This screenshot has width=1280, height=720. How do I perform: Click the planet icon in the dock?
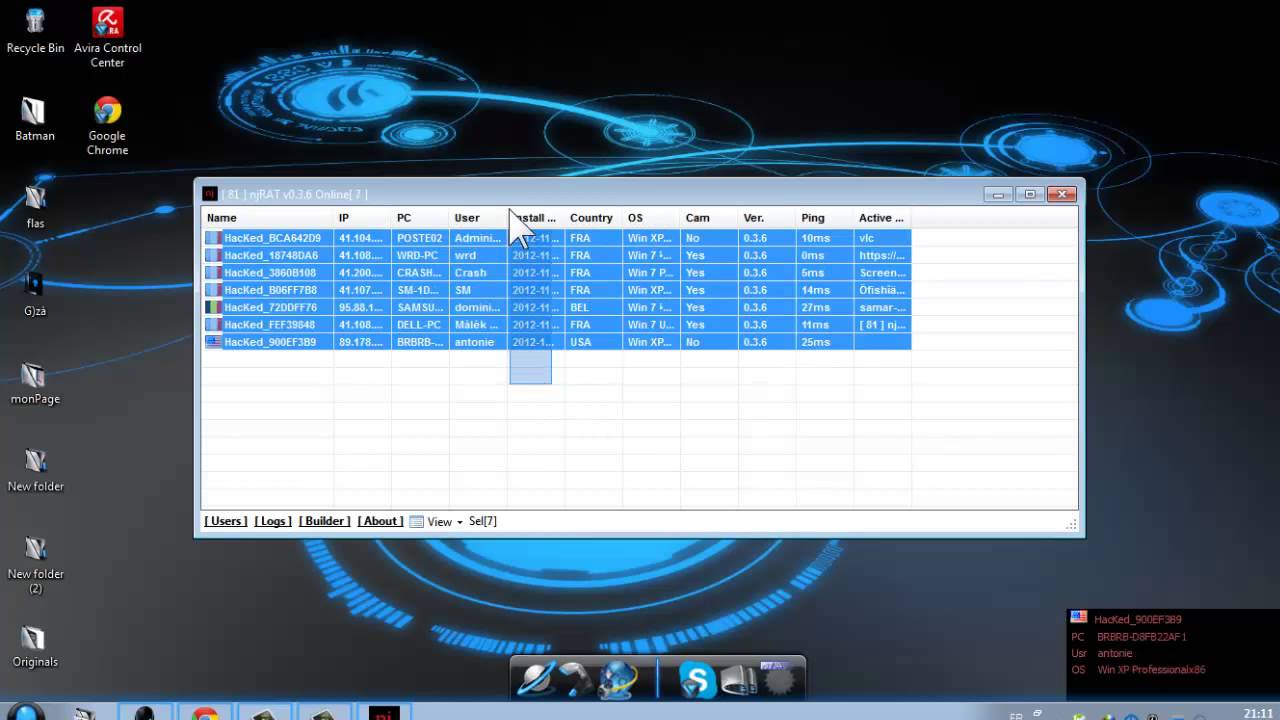pos(536,680)
